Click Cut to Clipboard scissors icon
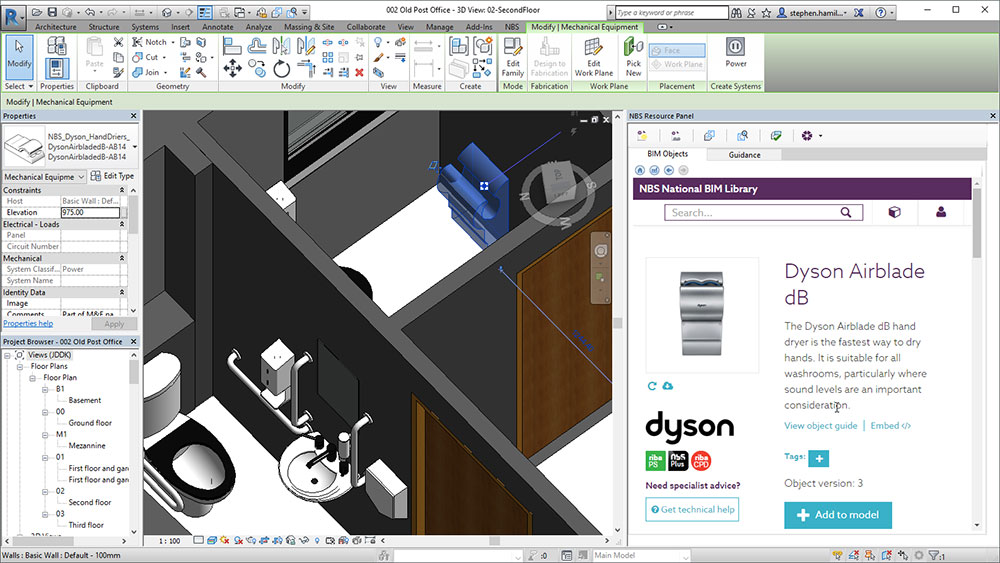 point(118,42)
